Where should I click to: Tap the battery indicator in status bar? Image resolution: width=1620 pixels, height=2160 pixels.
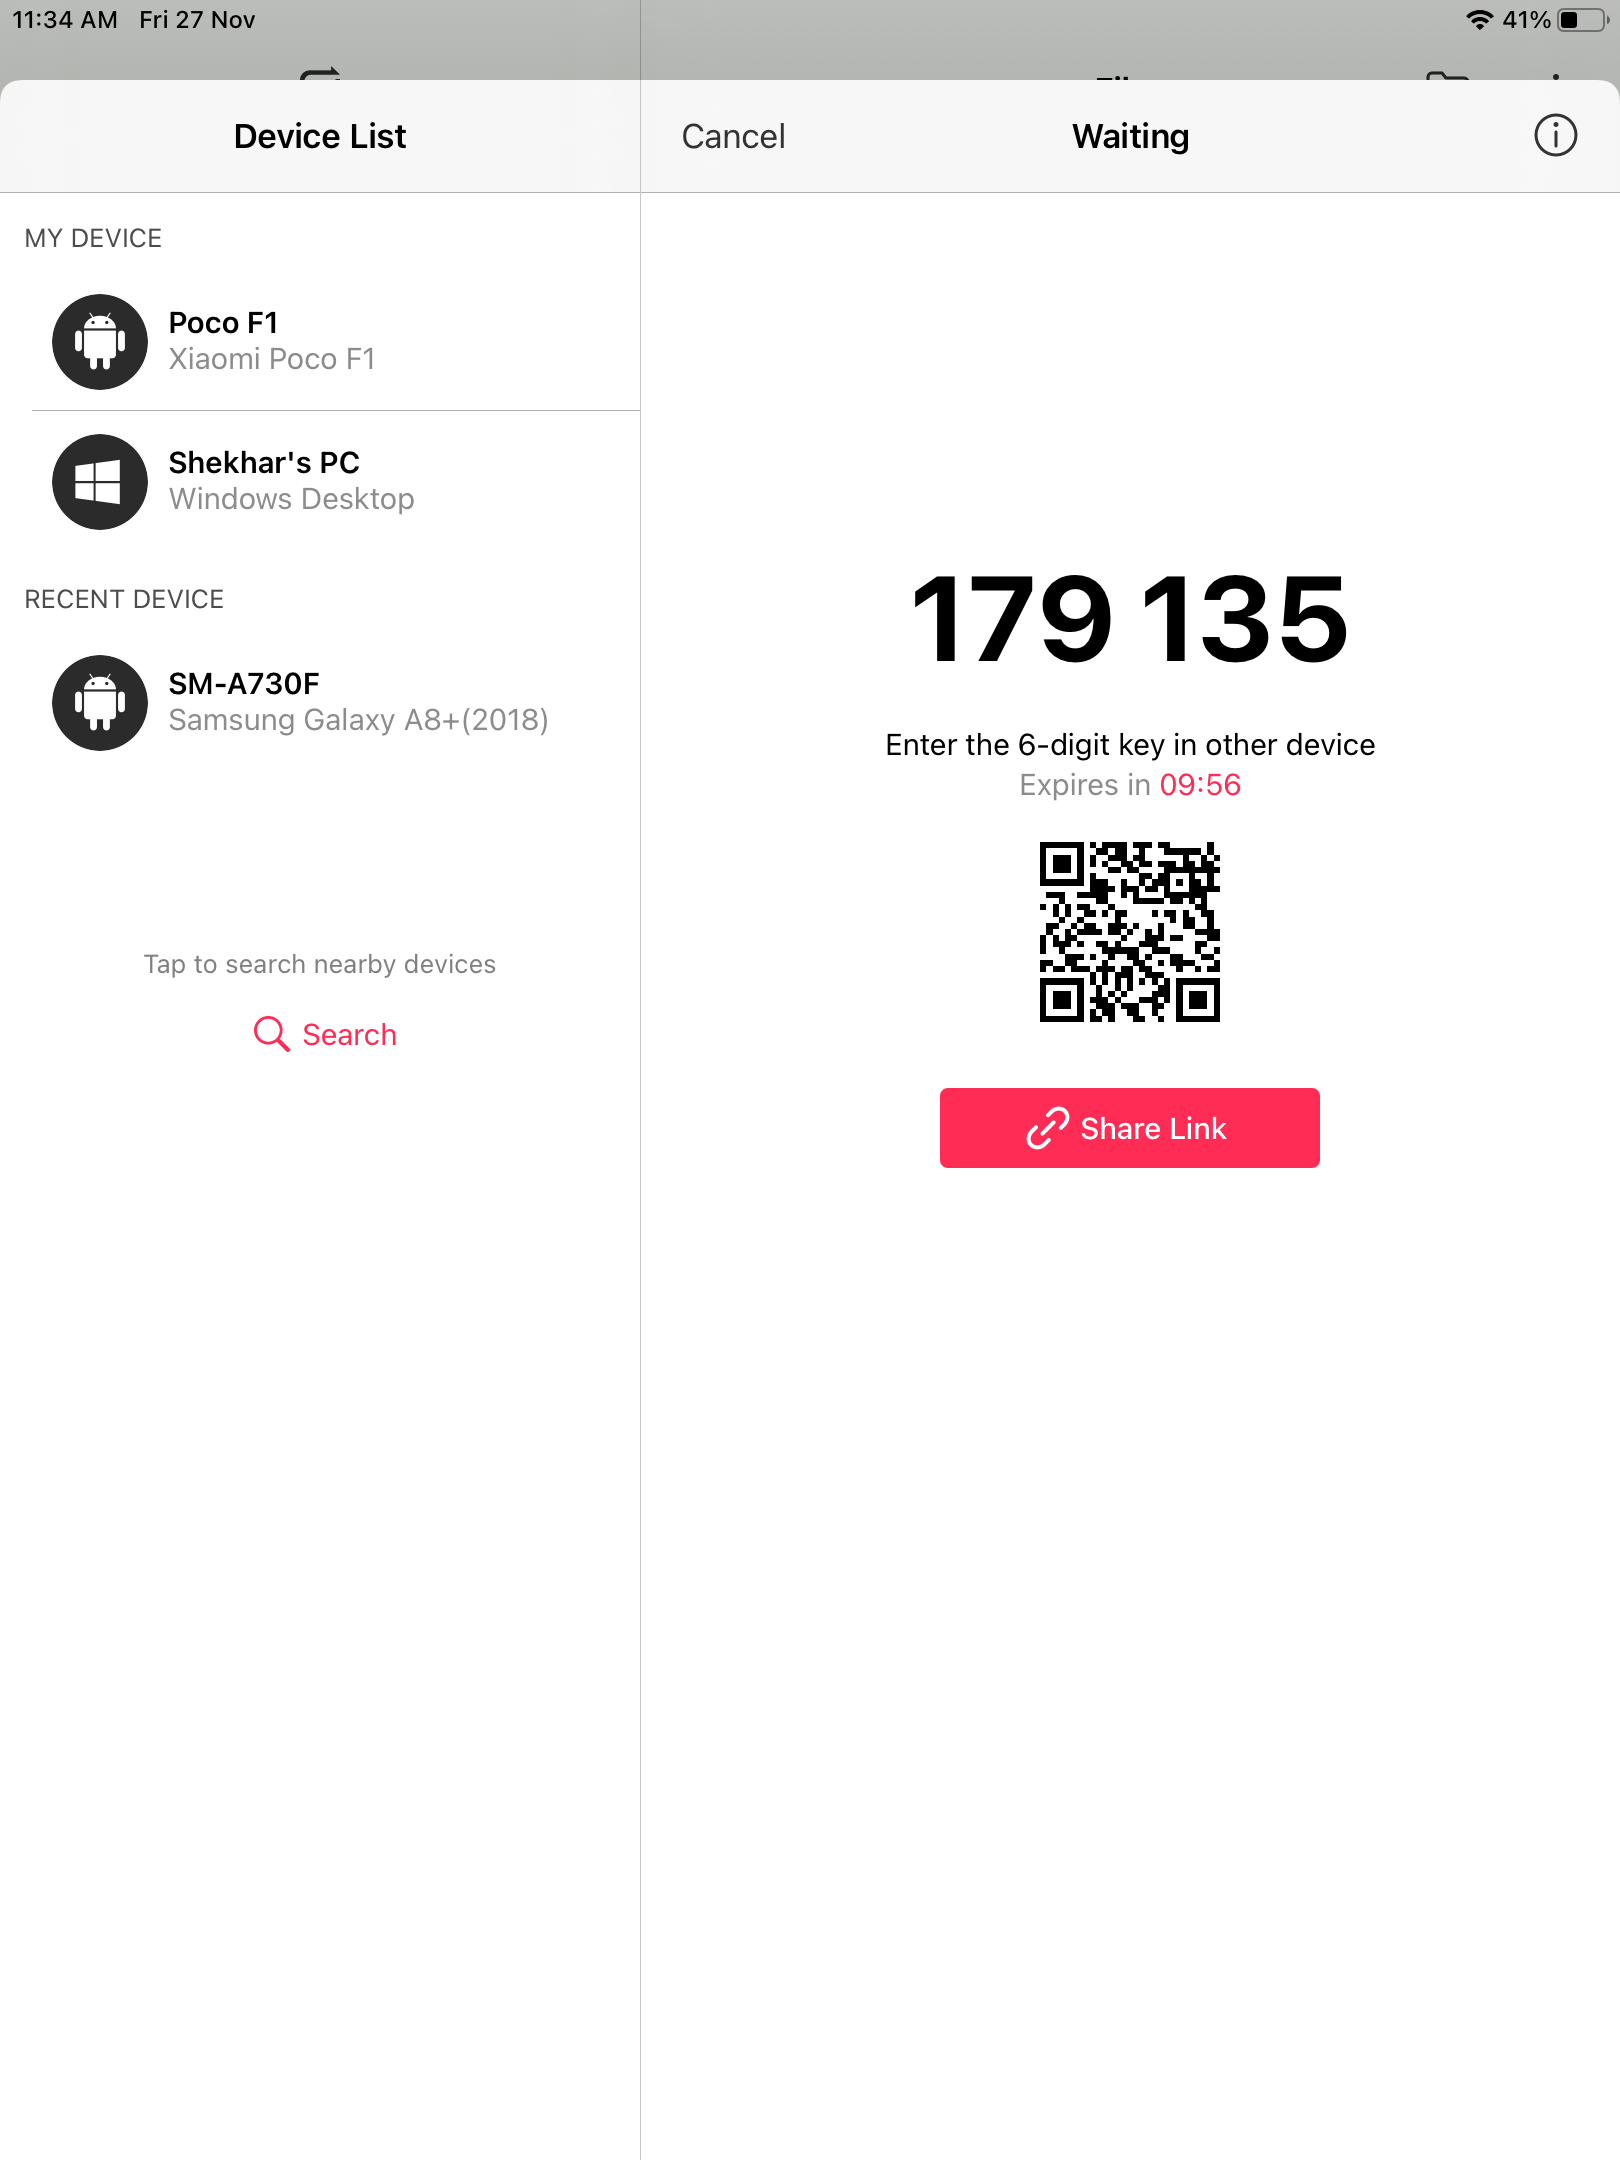coord(1582,20)
